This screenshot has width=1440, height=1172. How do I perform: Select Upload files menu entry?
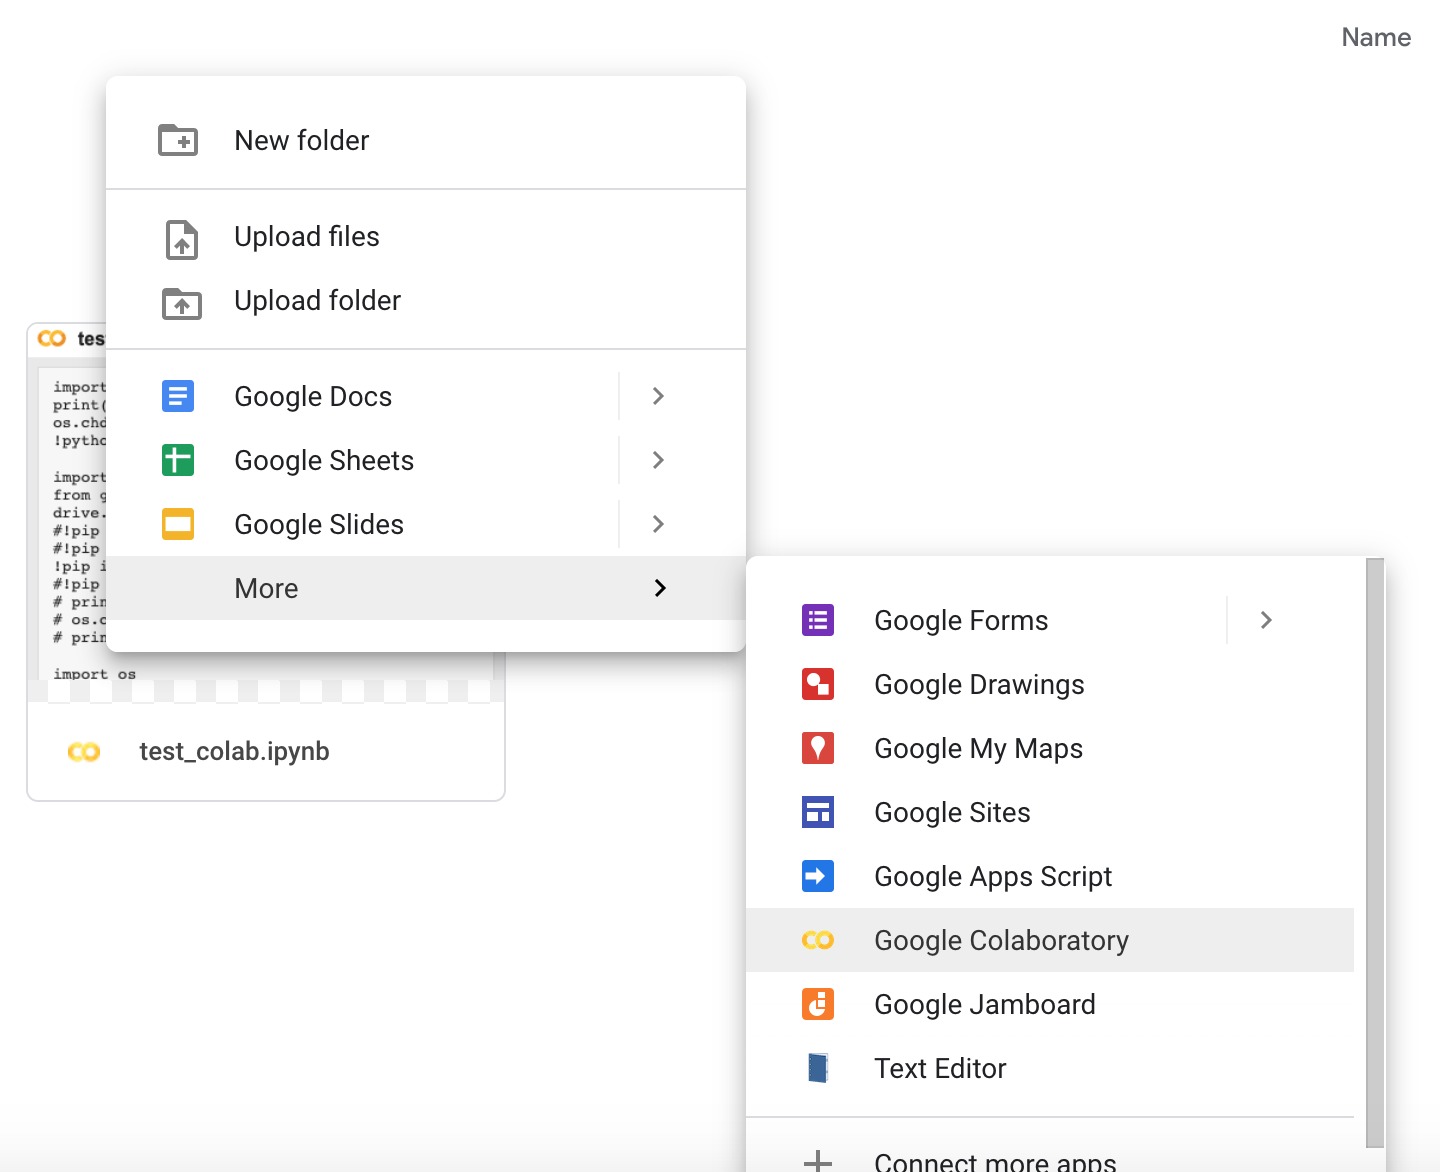coord(426,236)
